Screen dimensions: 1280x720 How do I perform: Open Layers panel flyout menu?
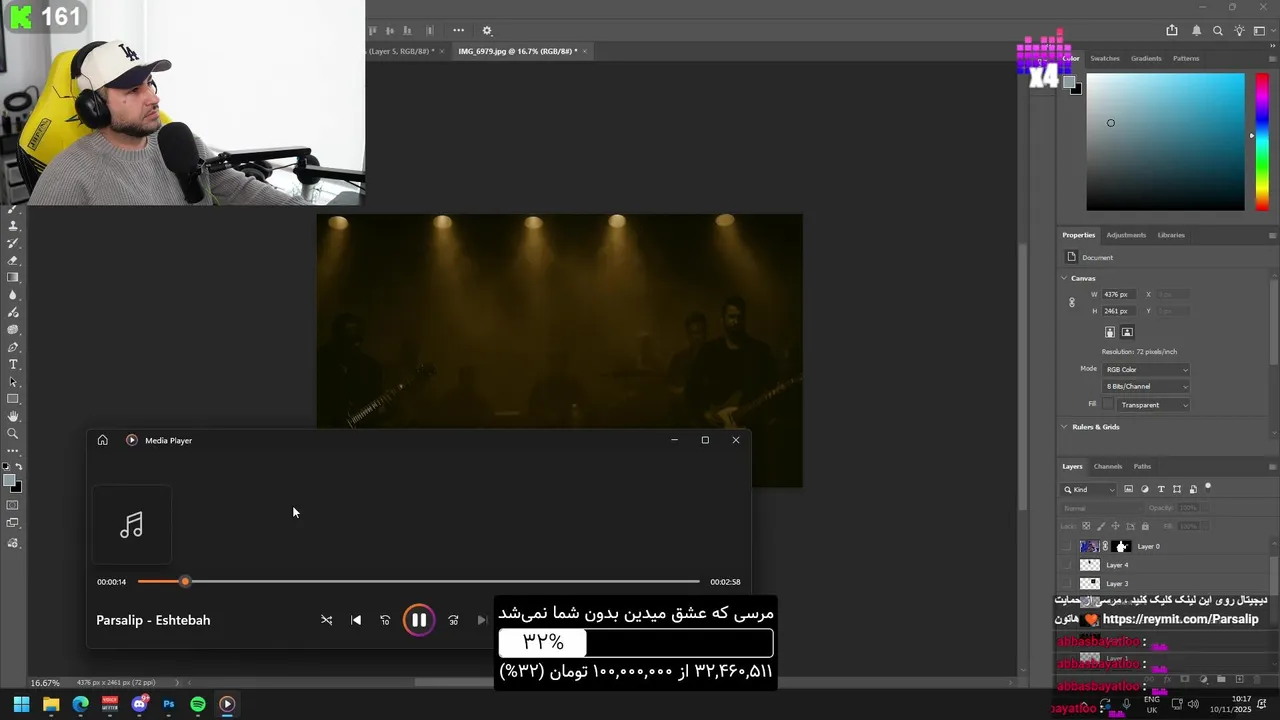pyautogui.click(x=1272, y=467)
